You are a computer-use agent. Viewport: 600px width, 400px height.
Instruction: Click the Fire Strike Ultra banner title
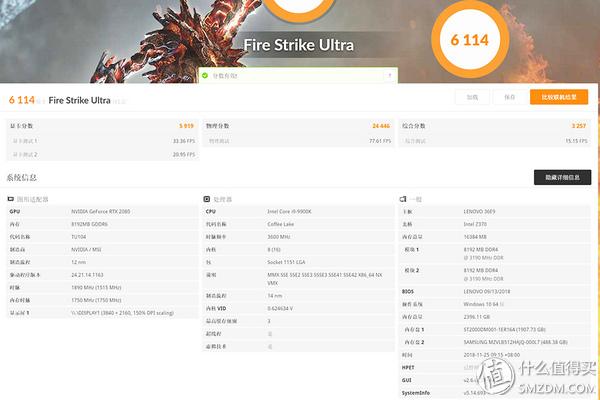point(298,45)
